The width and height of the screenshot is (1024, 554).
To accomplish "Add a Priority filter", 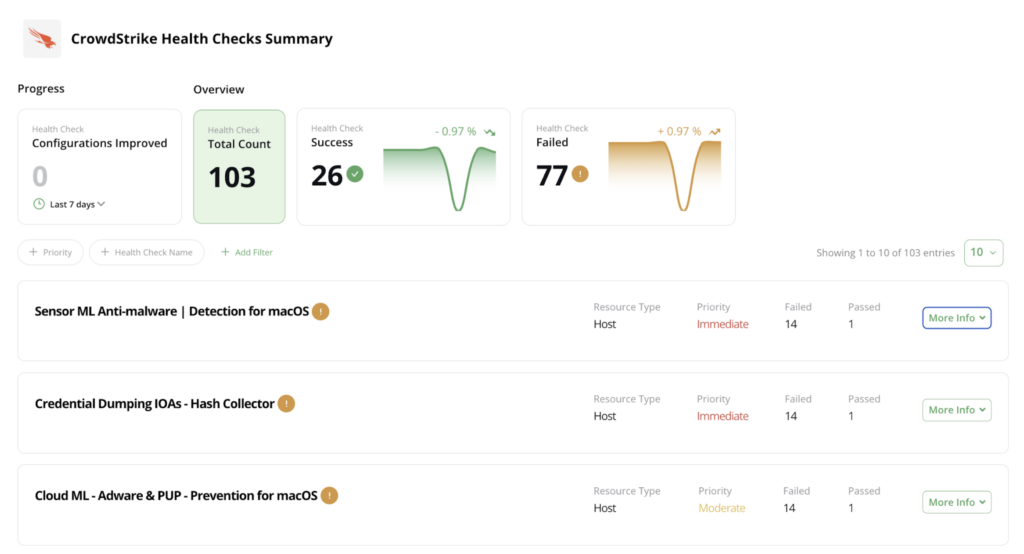I will coord(50,252).
